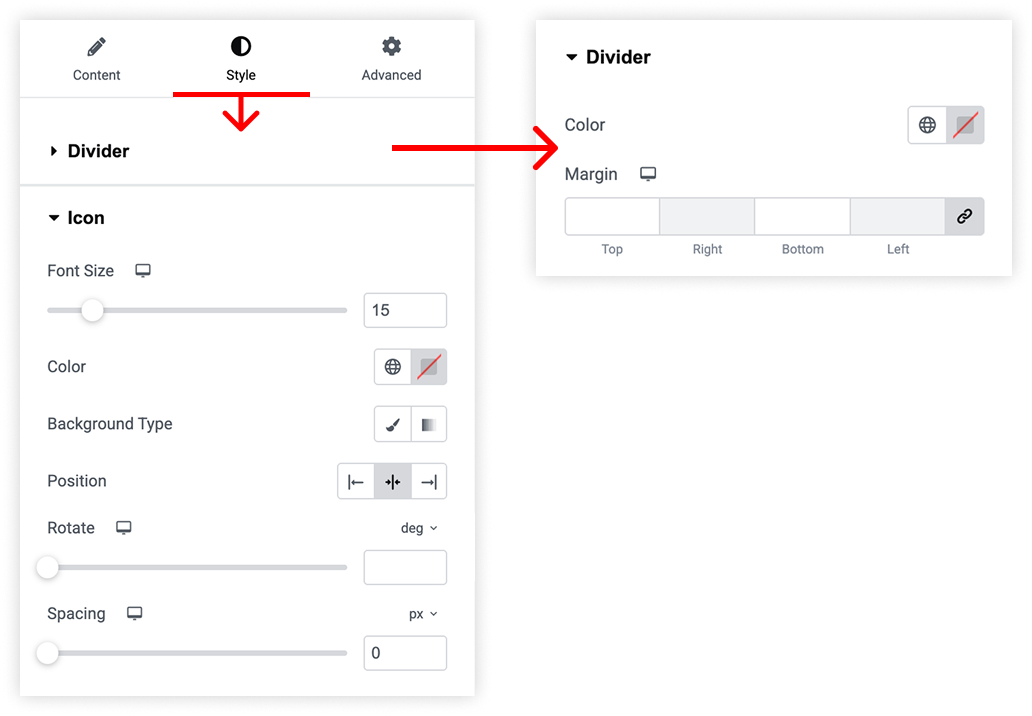
Task: Open the deg unit dropdown for Rotate
Action: (419, 528)
